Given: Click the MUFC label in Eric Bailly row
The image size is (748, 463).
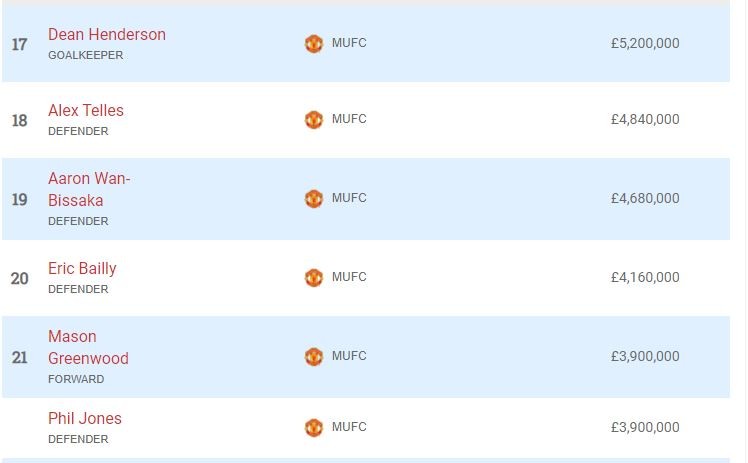Looking at the screenshot, I should tap(349, 277).
